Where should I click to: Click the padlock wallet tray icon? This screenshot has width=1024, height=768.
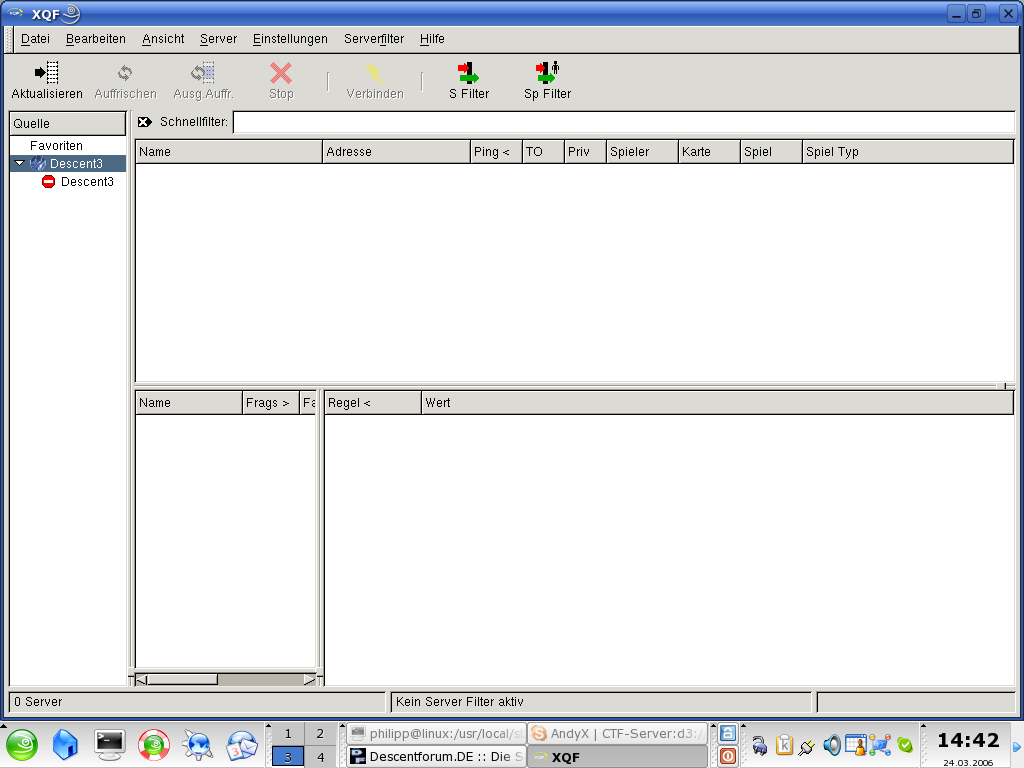[x=760, y=745]
